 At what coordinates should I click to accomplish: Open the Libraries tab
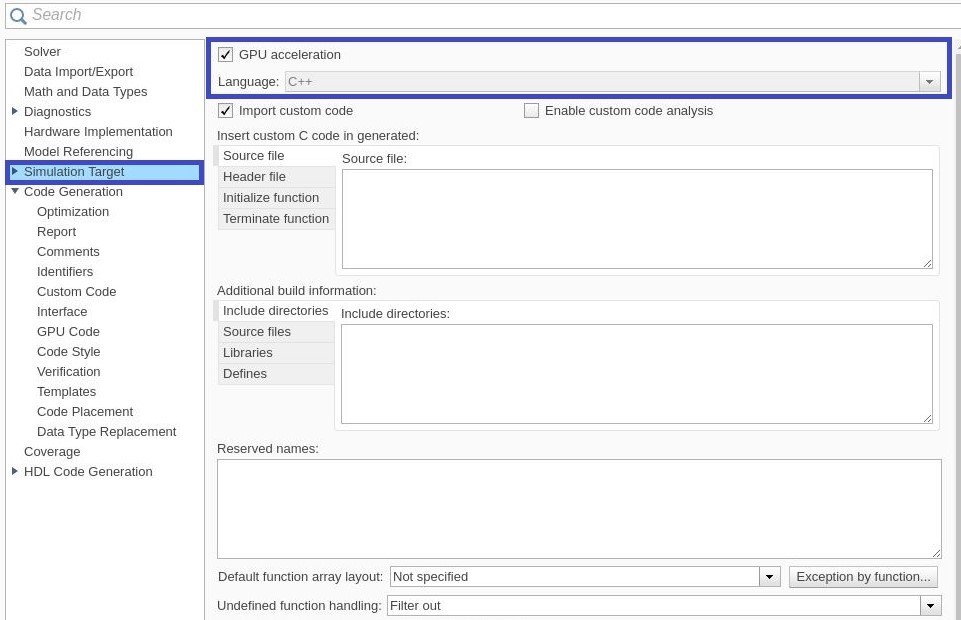click(248, 353)
